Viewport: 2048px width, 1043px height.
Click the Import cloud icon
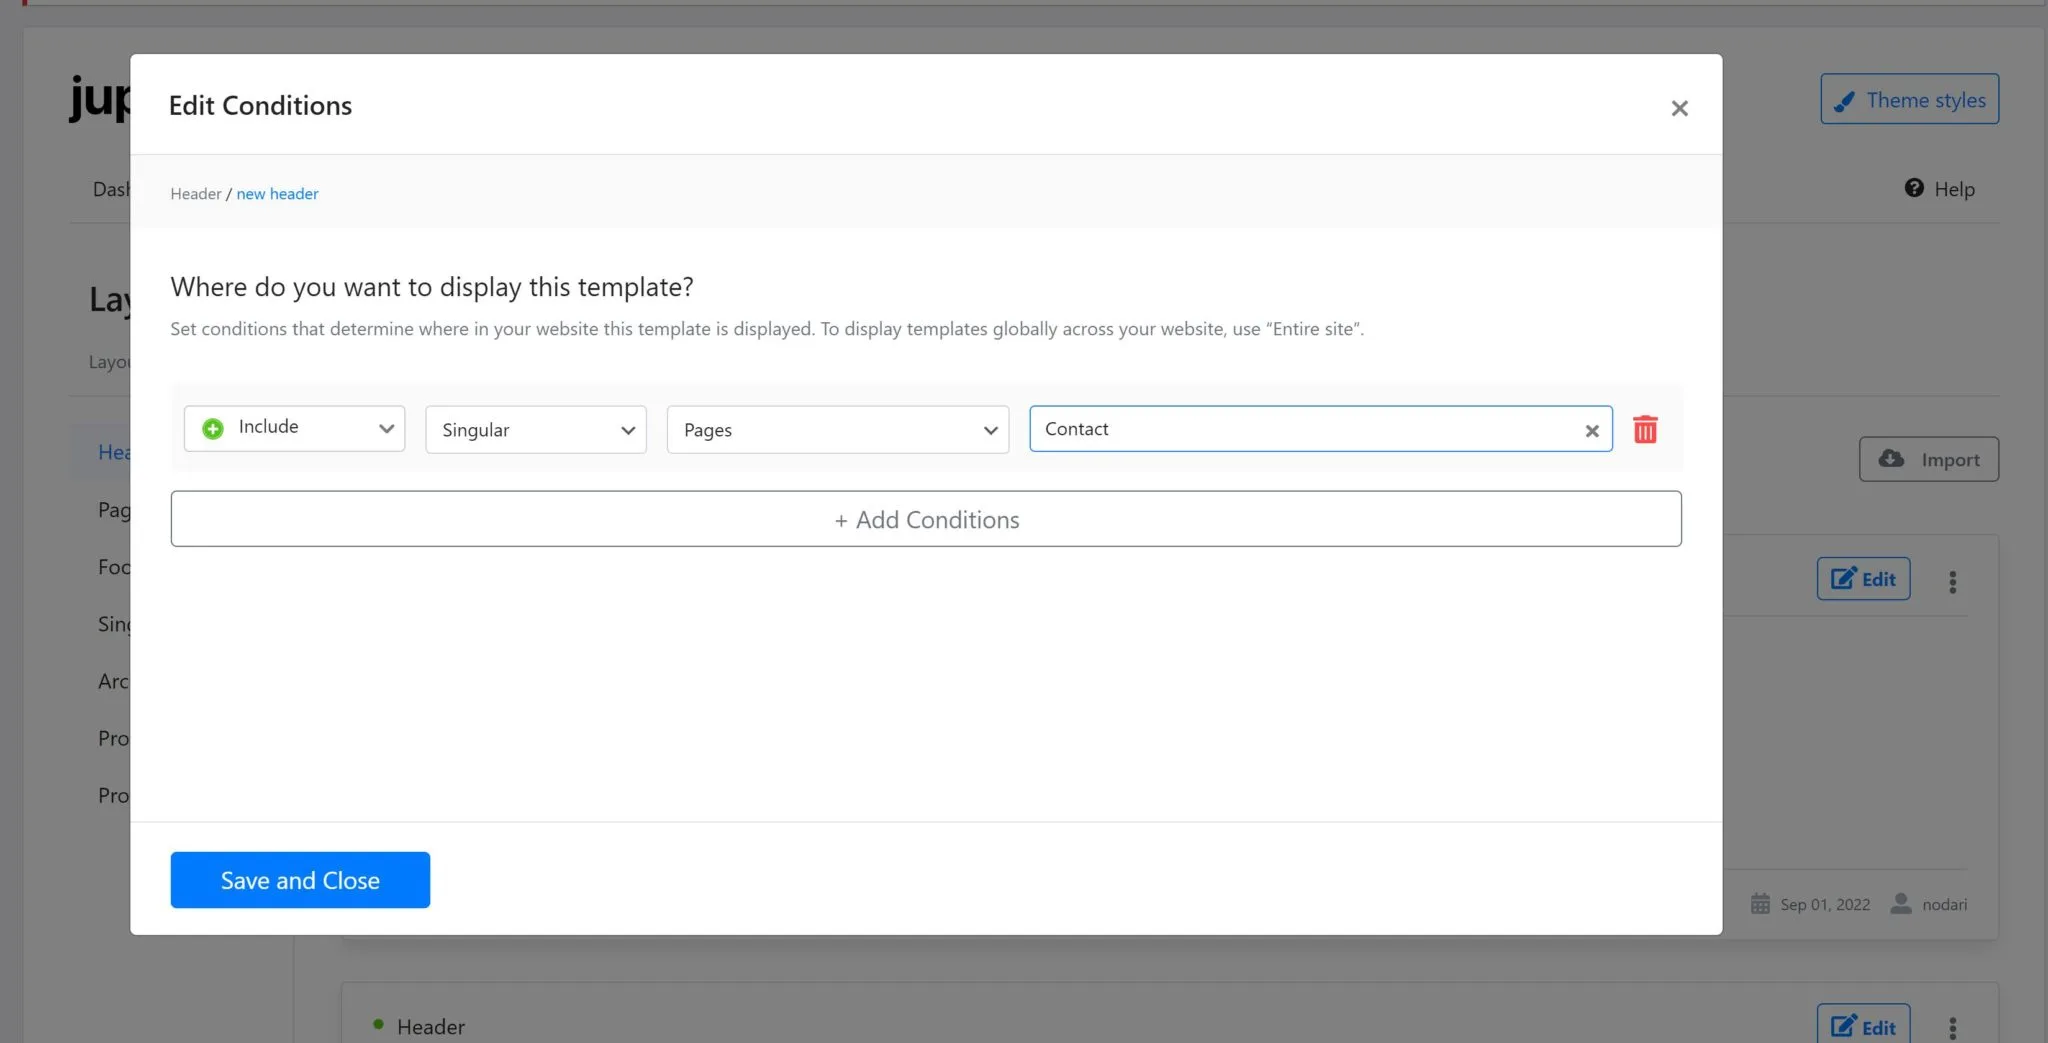[x=1891, y=458]
